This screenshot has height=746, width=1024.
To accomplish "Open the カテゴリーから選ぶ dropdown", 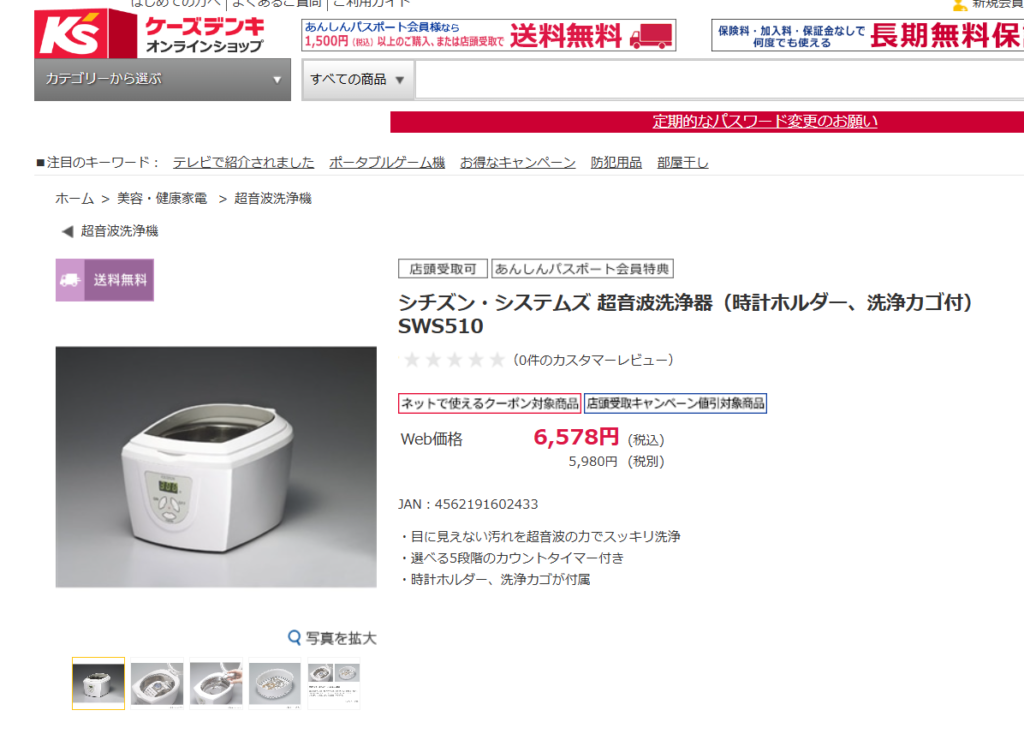I will tap(163, 79).
